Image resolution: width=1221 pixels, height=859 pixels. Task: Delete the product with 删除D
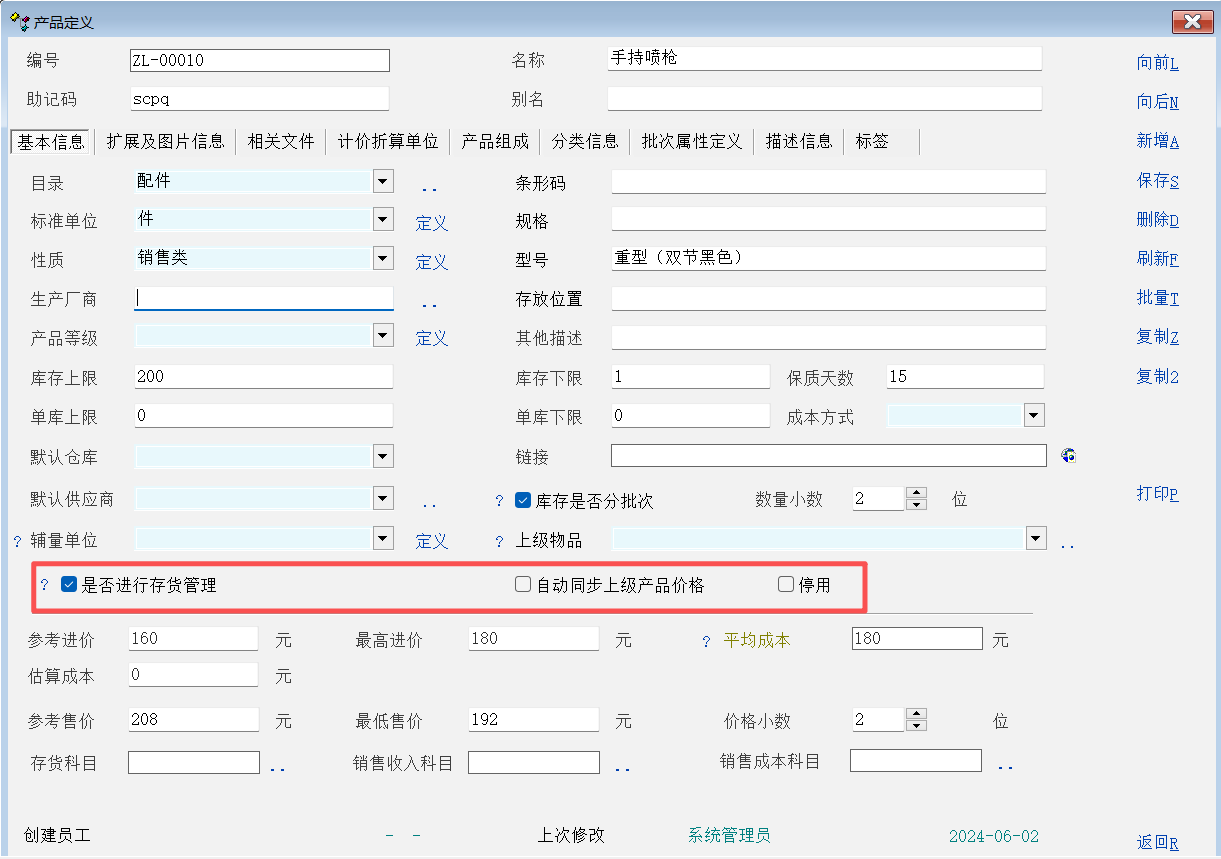(x=1157, y=220)
